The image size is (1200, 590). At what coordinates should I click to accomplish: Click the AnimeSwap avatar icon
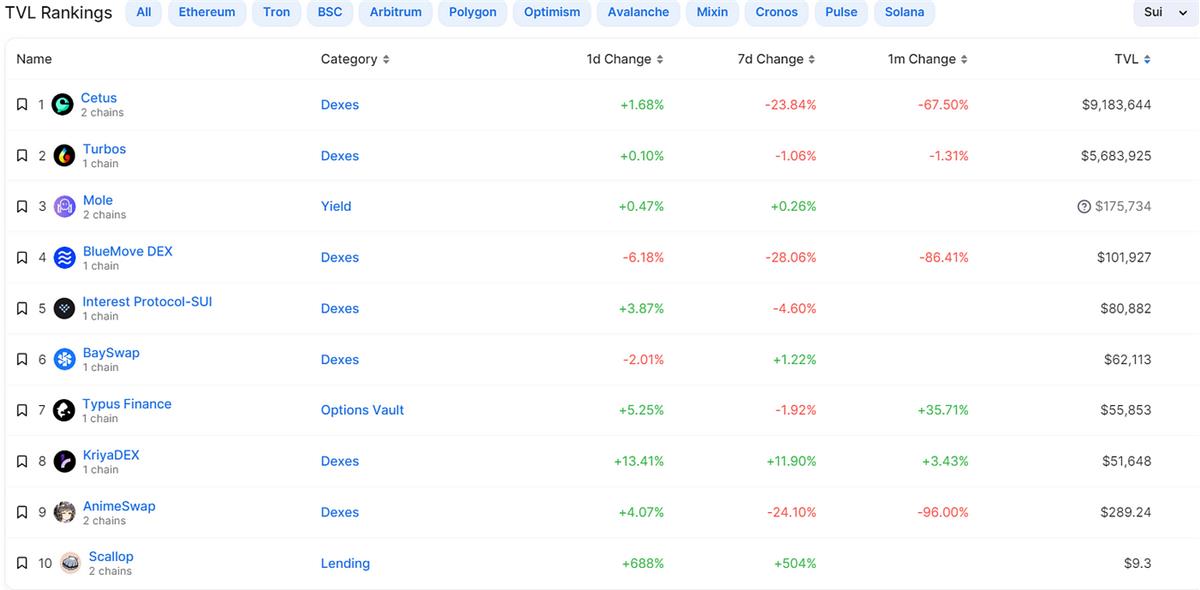pos(64,512)
